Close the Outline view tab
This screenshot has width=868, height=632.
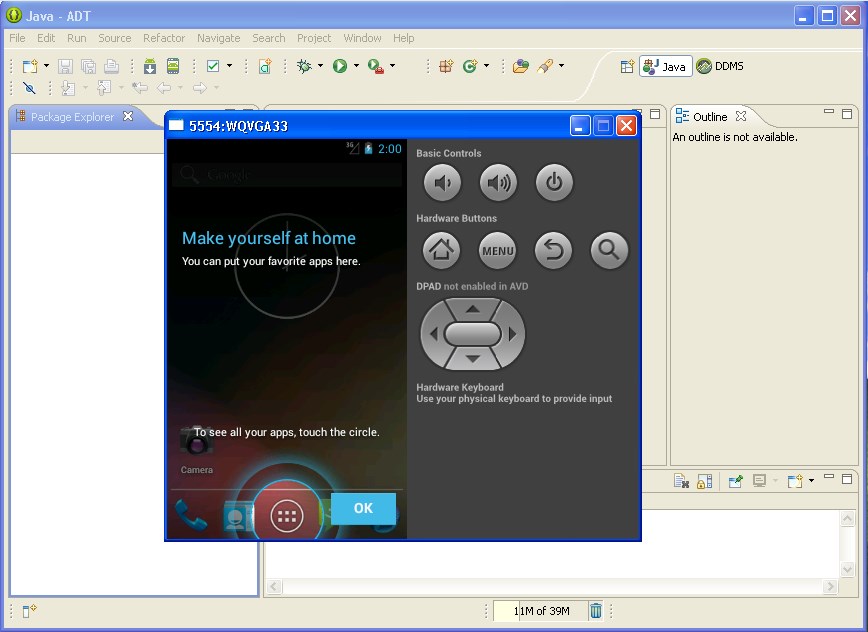click(x=741, y=116)
